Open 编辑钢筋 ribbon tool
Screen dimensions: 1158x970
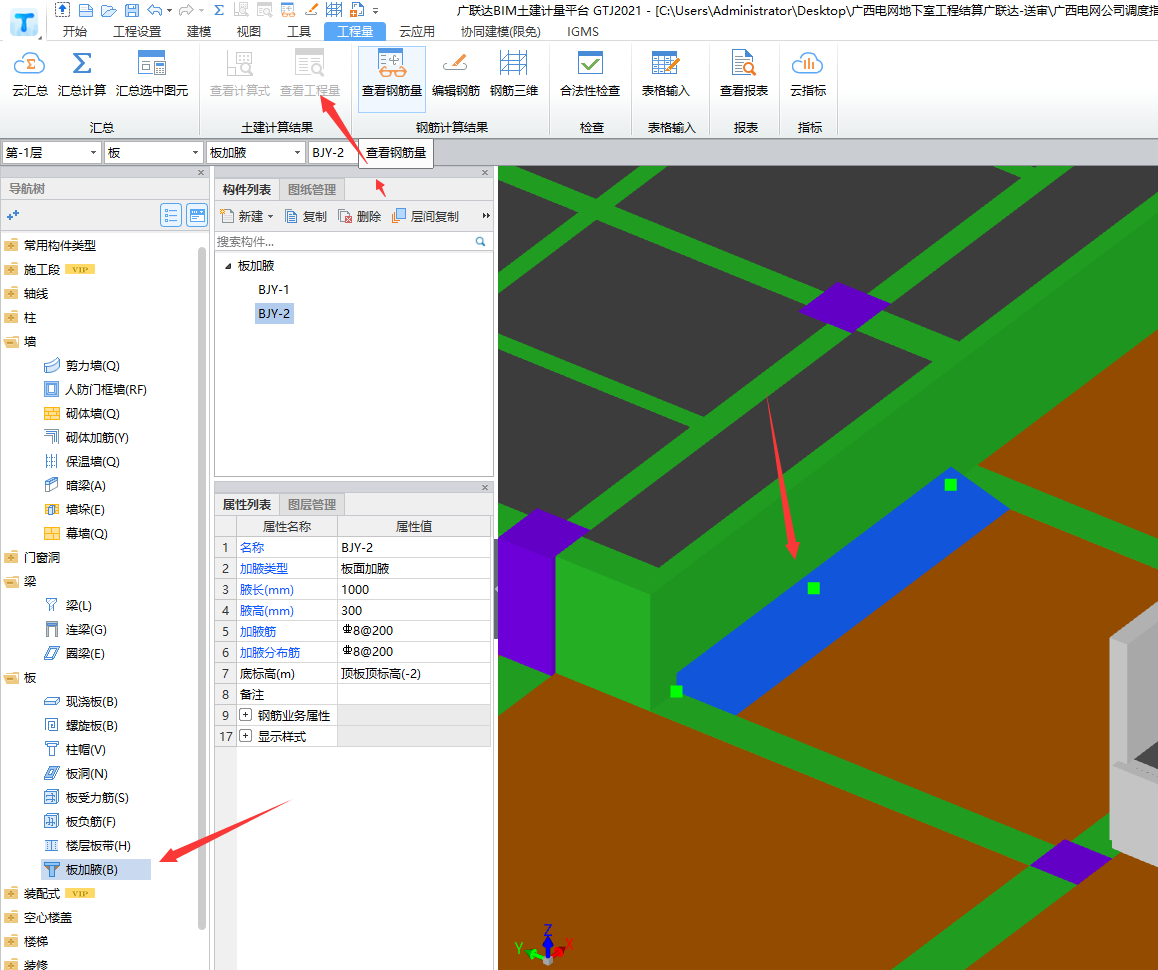(x=456, y=75)
